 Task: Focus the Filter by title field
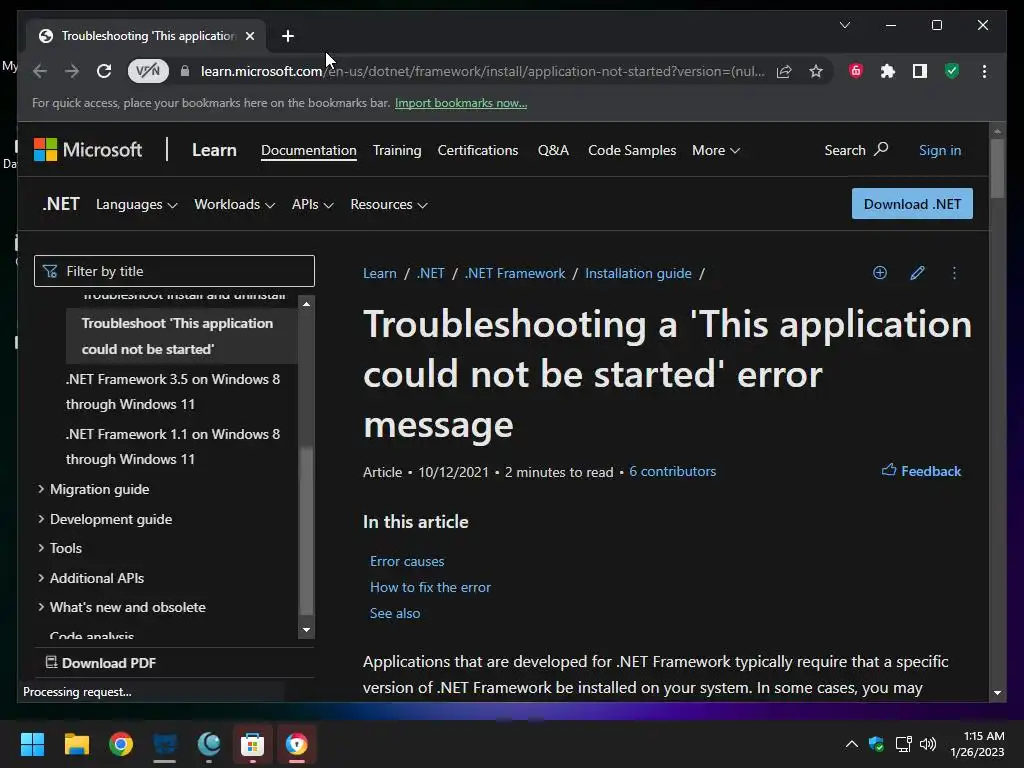point(174,271)
